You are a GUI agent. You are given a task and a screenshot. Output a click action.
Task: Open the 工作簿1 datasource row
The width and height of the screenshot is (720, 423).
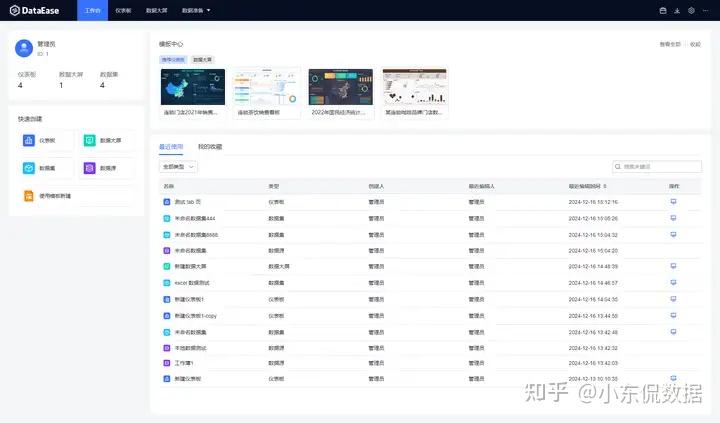(184, 363)
